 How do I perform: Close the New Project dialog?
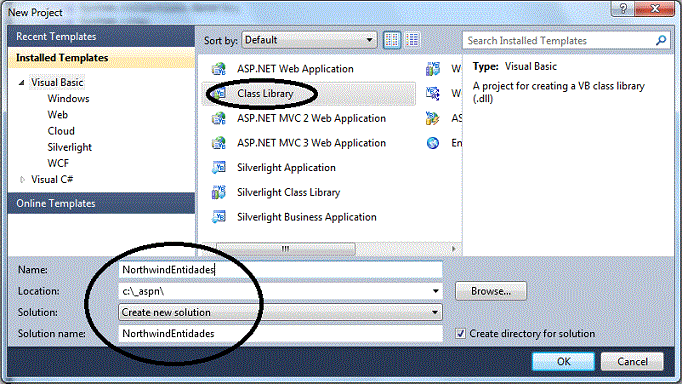click(655, 9)
